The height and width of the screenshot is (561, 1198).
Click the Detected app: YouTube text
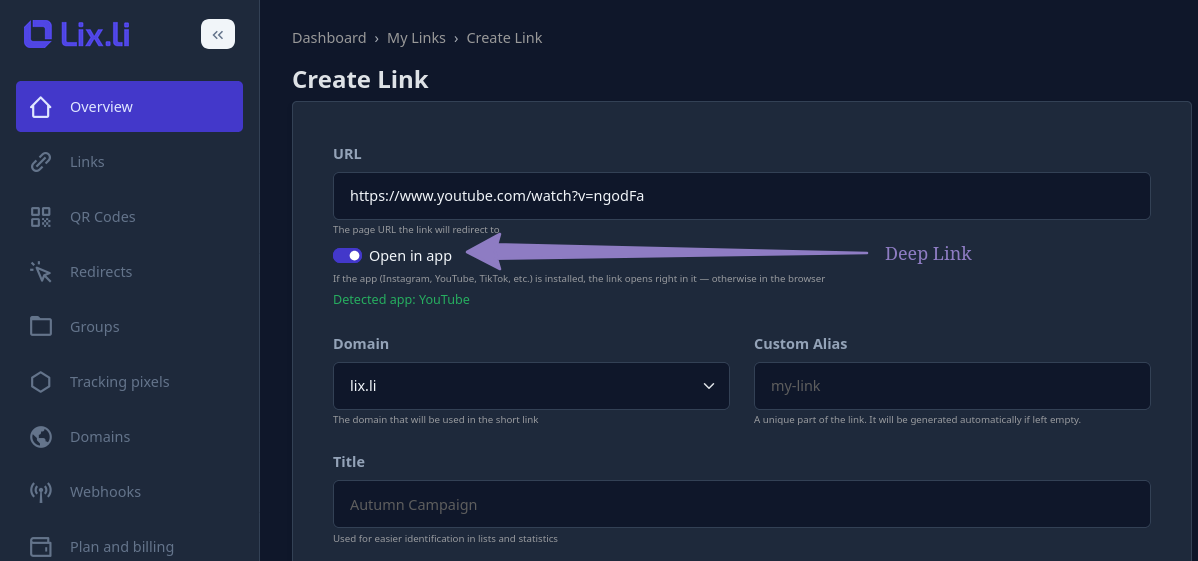click(x=401, y=300)
